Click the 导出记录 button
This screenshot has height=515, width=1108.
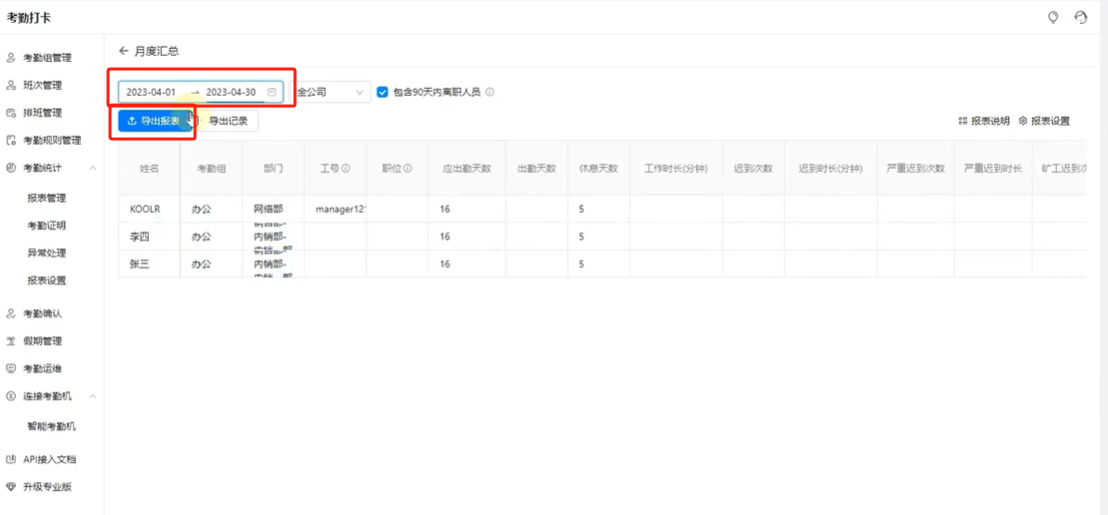pyautogui.click(x=228, y=121)
